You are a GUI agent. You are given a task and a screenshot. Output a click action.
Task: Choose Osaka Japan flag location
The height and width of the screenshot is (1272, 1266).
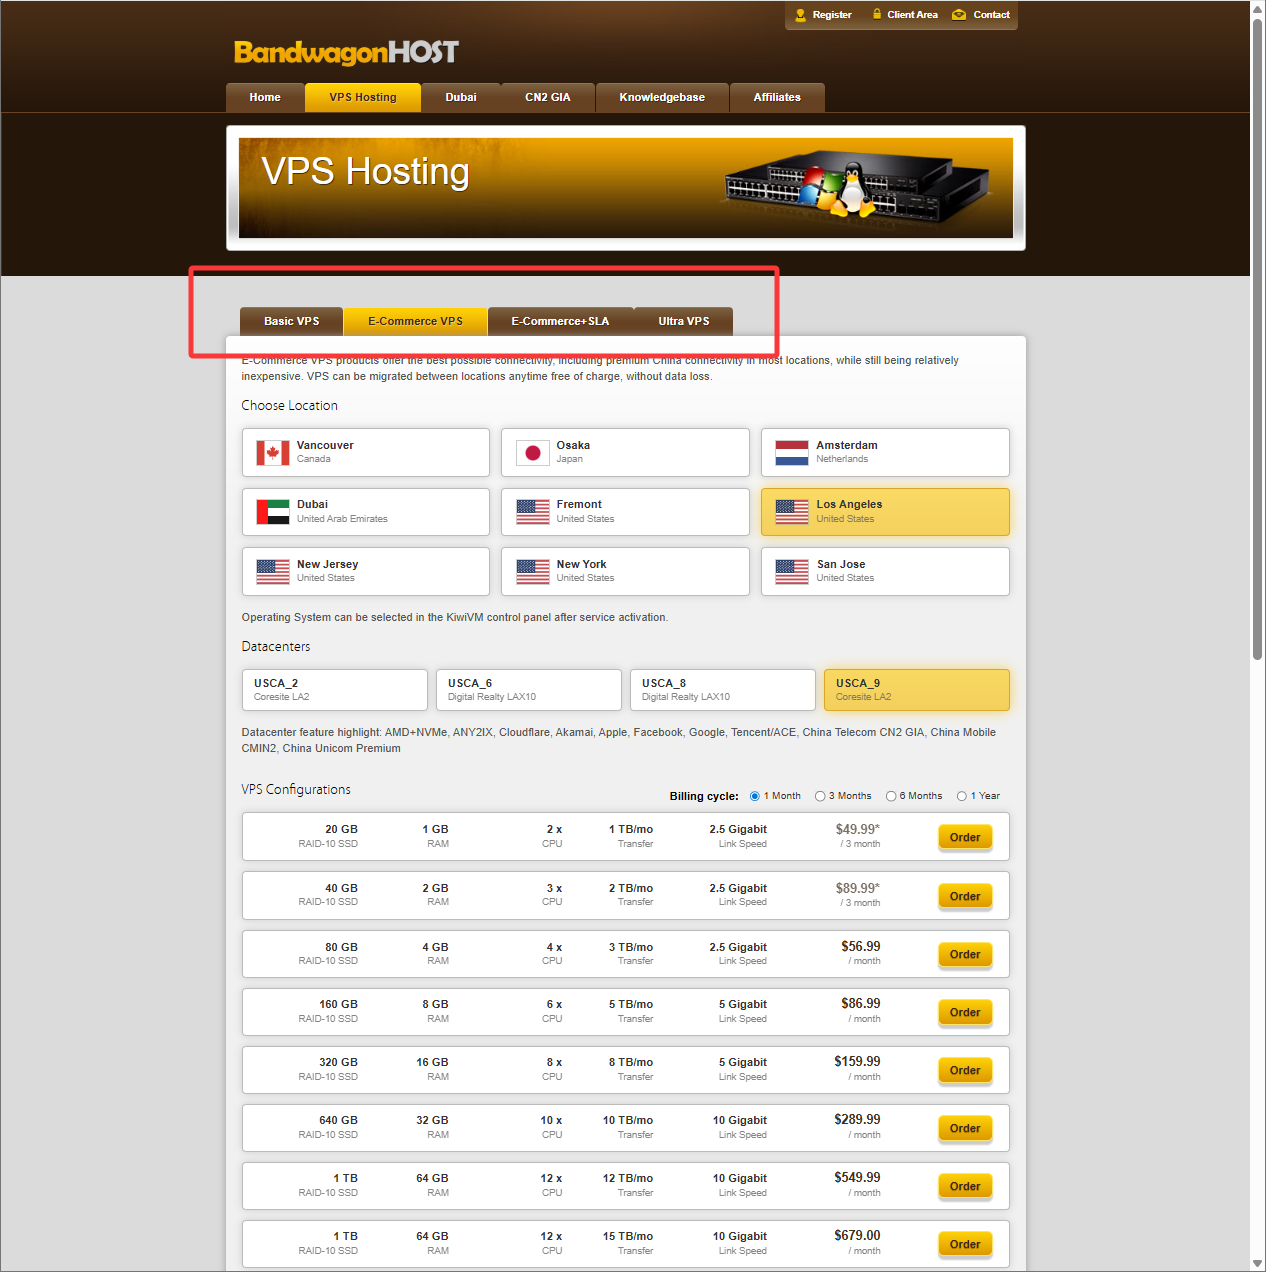pos(532,453)
